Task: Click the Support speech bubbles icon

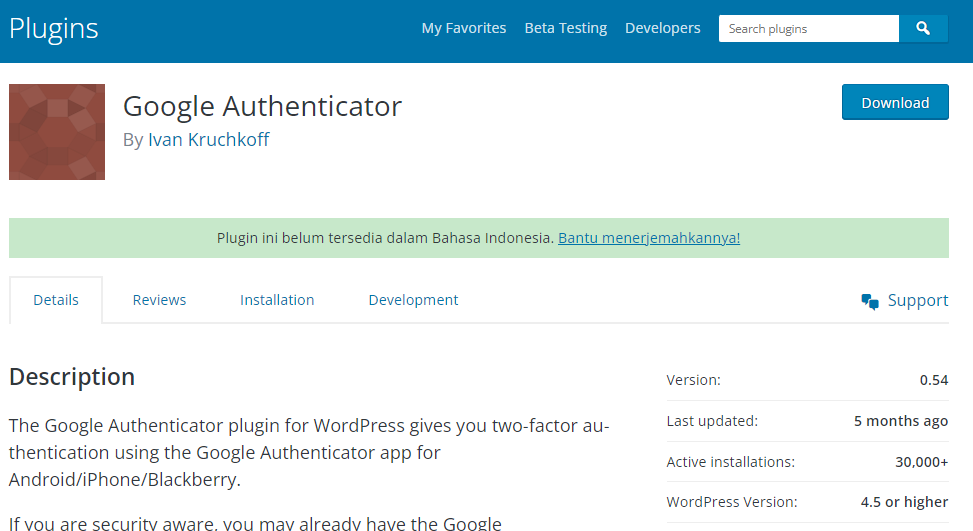Action: [x=870, y=301]
